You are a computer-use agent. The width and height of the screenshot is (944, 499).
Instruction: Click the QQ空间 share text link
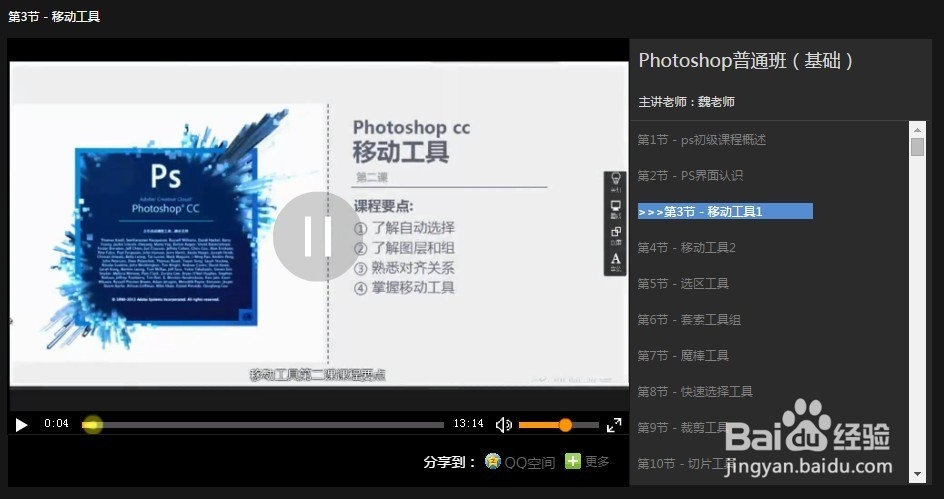(x=530, y=462)
